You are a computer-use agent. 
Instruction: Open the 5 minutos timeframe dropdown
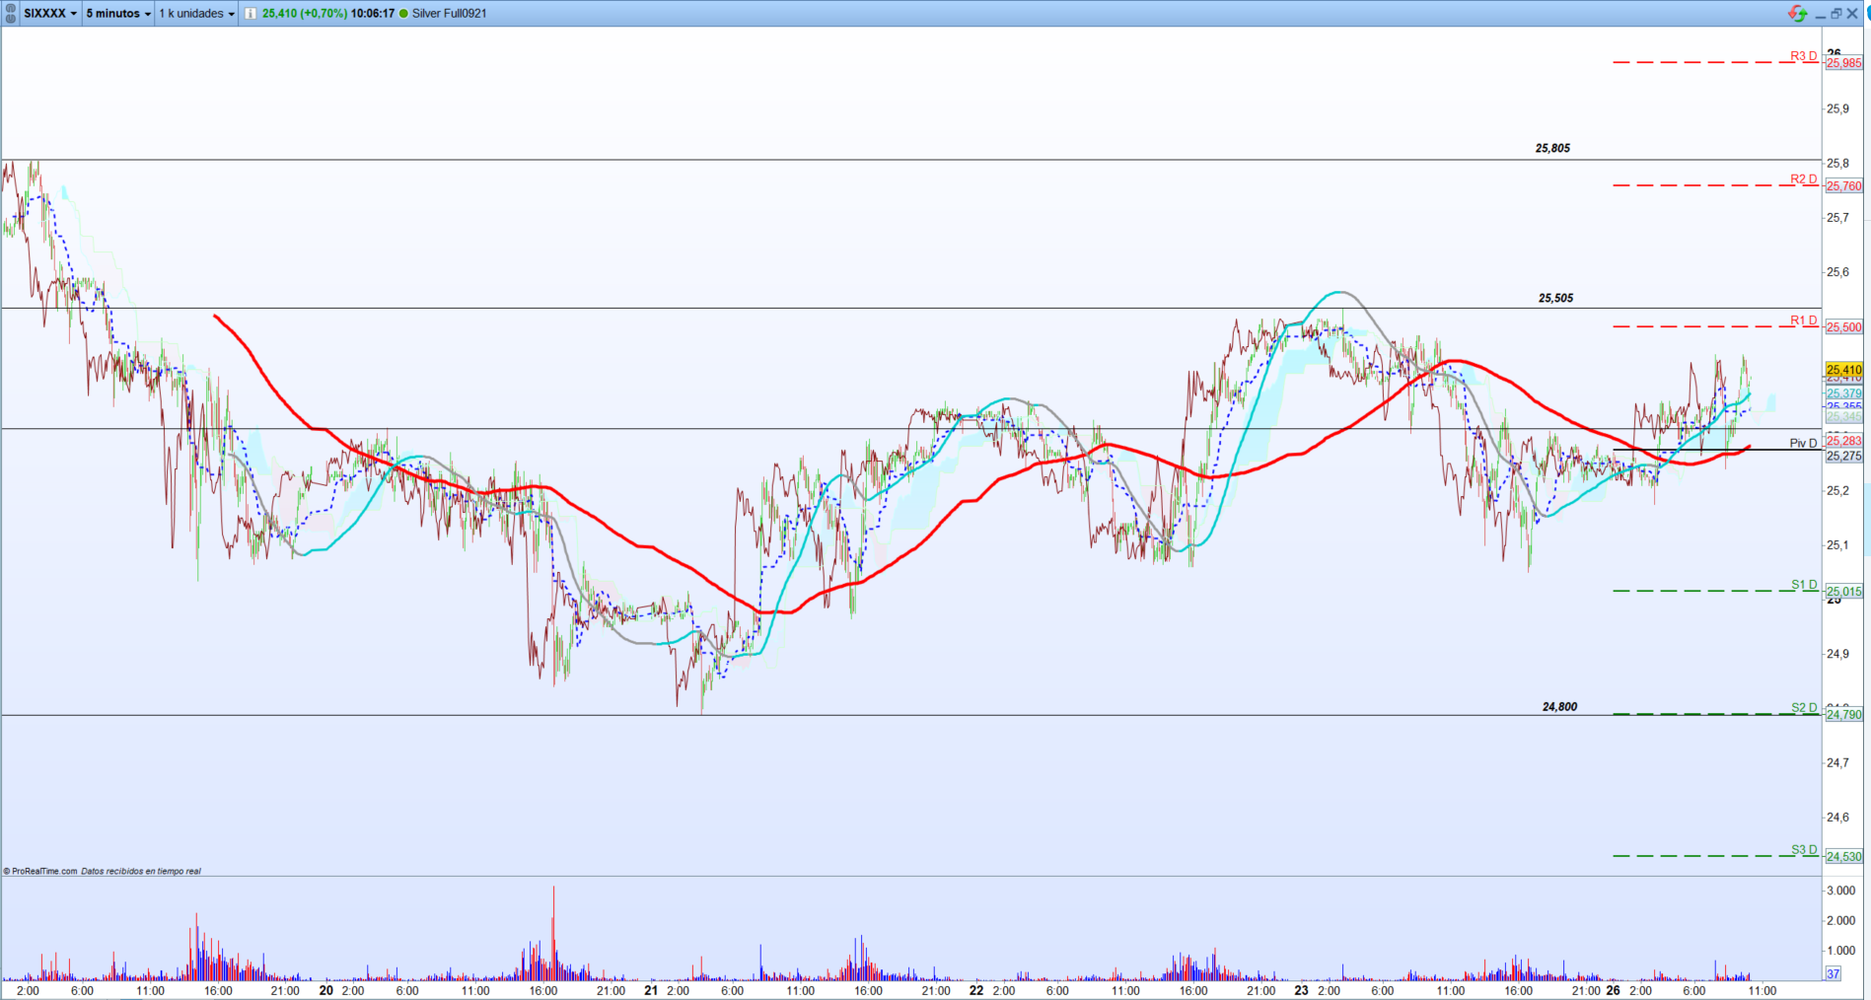(x=118, y=13)
